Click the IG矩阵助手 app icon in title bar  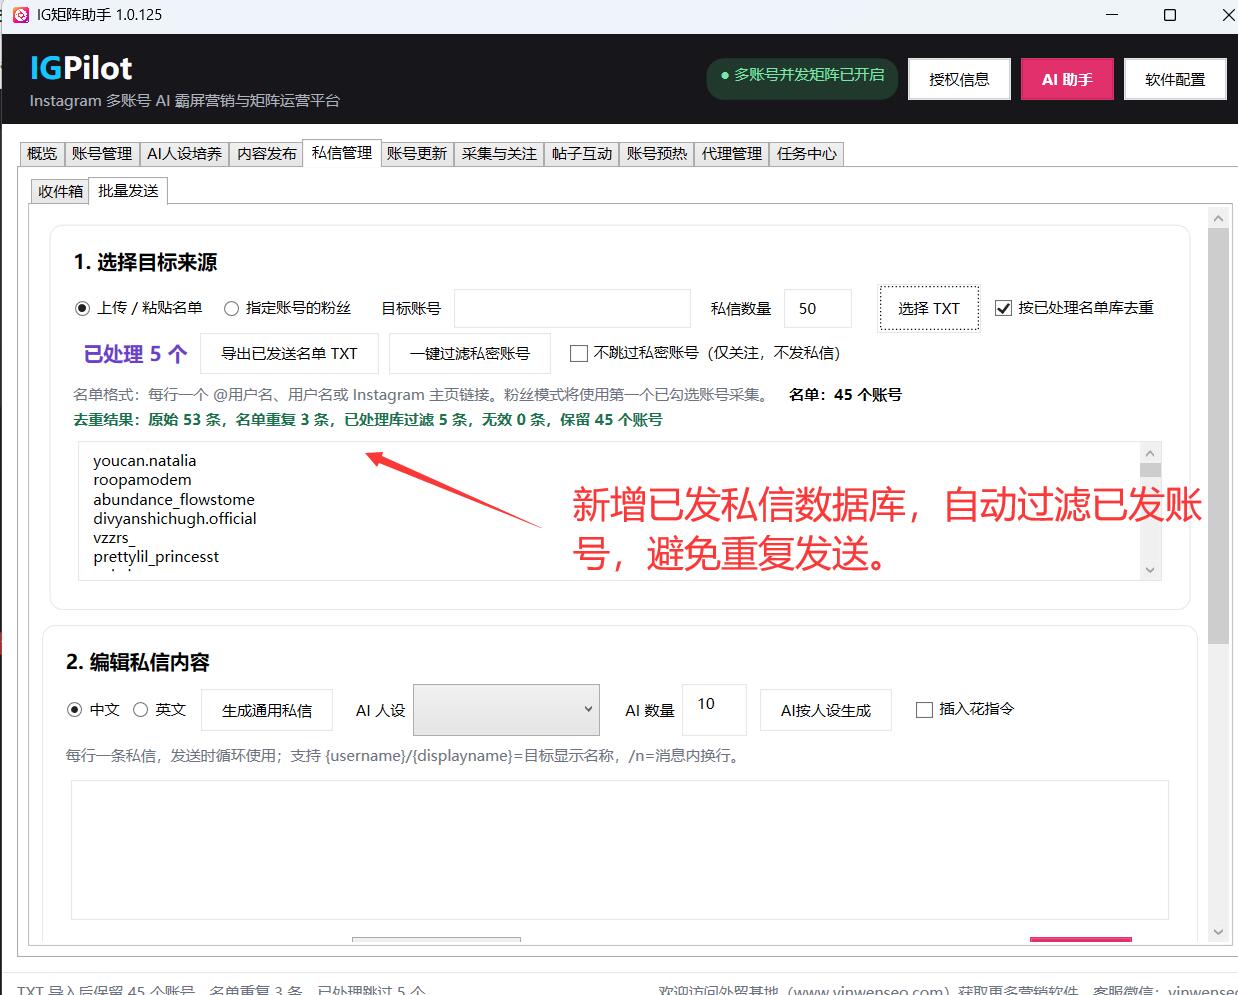[x=20, y=15]
